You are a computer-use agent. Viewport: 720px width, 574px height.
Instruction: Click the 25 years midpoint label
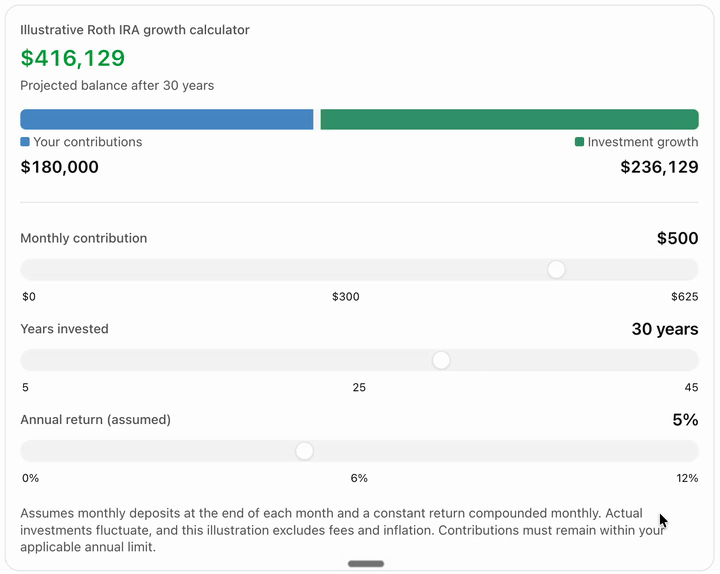pyautogui.click(x=359, y=387)
